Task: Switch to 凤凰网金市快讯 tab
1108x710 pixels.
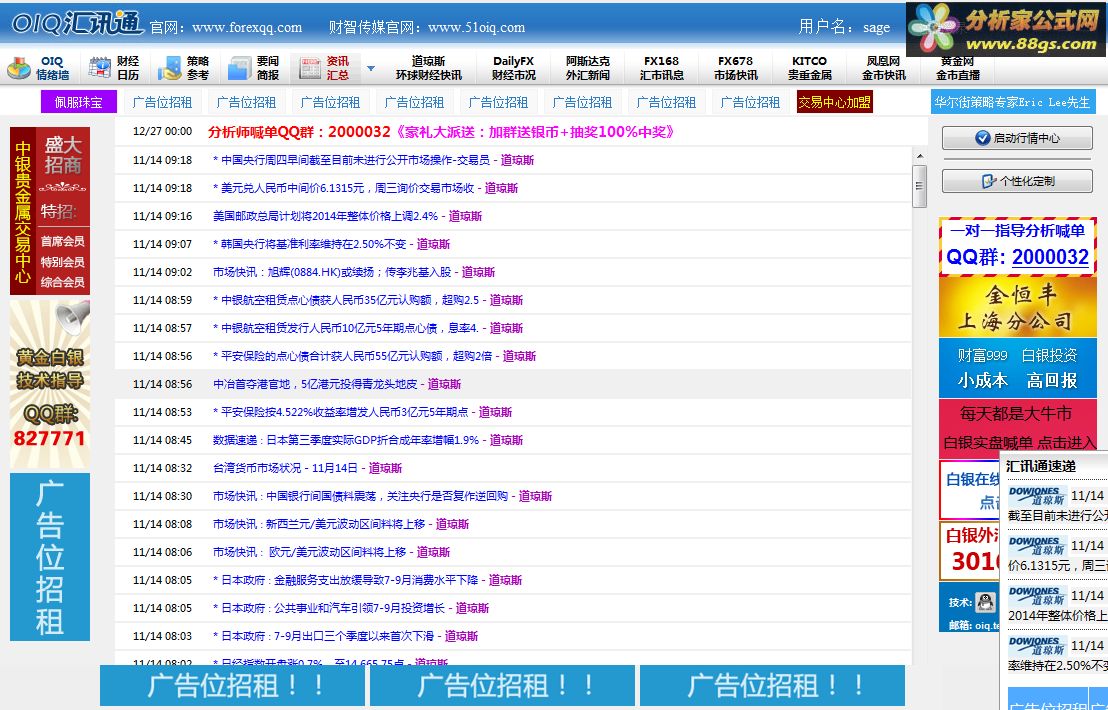Action: [x=883, y=68]
